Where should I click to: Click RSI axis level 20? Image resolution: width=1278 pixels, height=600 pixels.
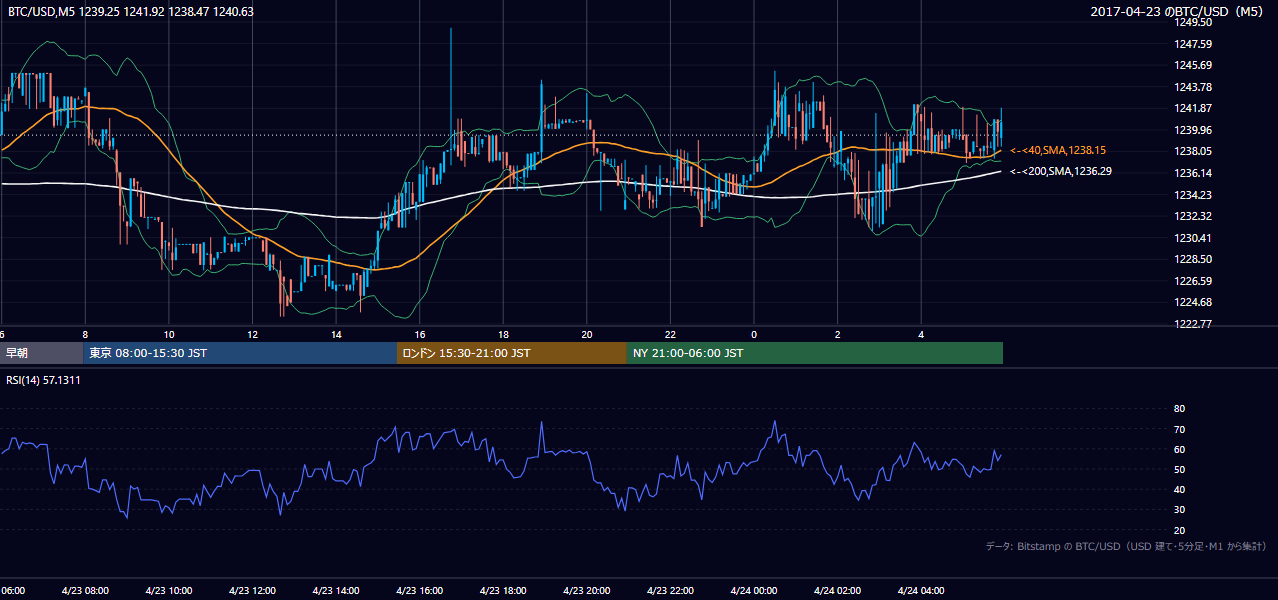tap(1179, 530)
